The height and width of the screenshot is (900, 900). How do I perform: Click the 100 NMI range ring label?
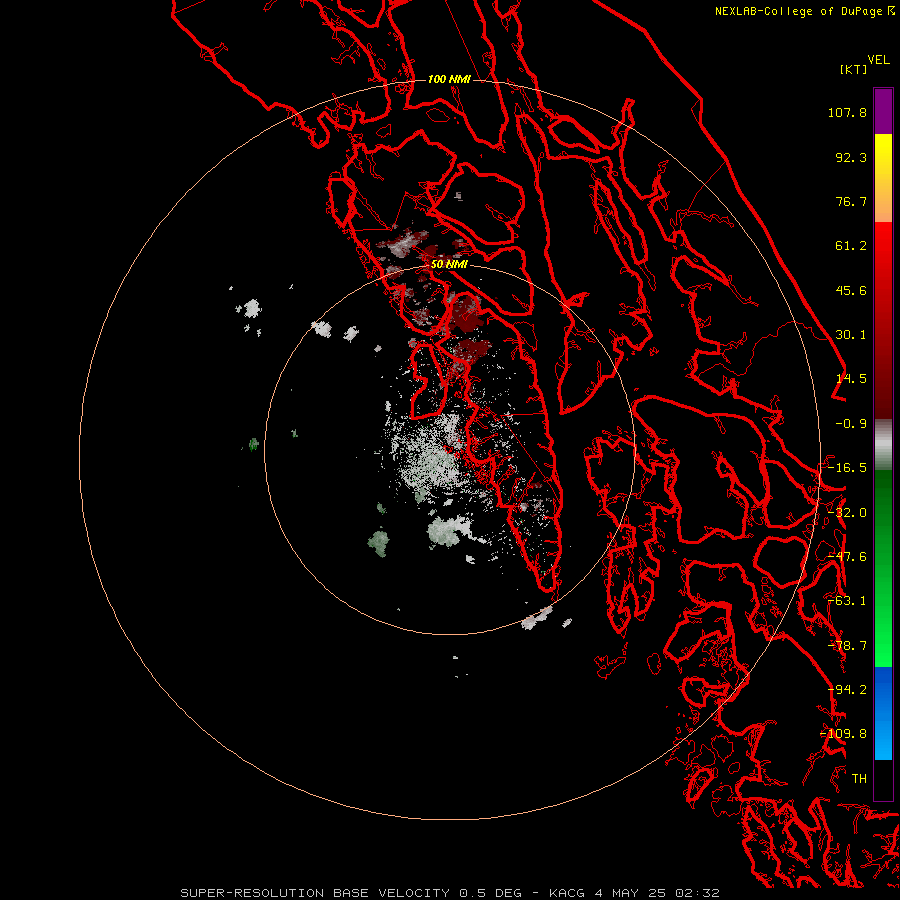point(449,79)
